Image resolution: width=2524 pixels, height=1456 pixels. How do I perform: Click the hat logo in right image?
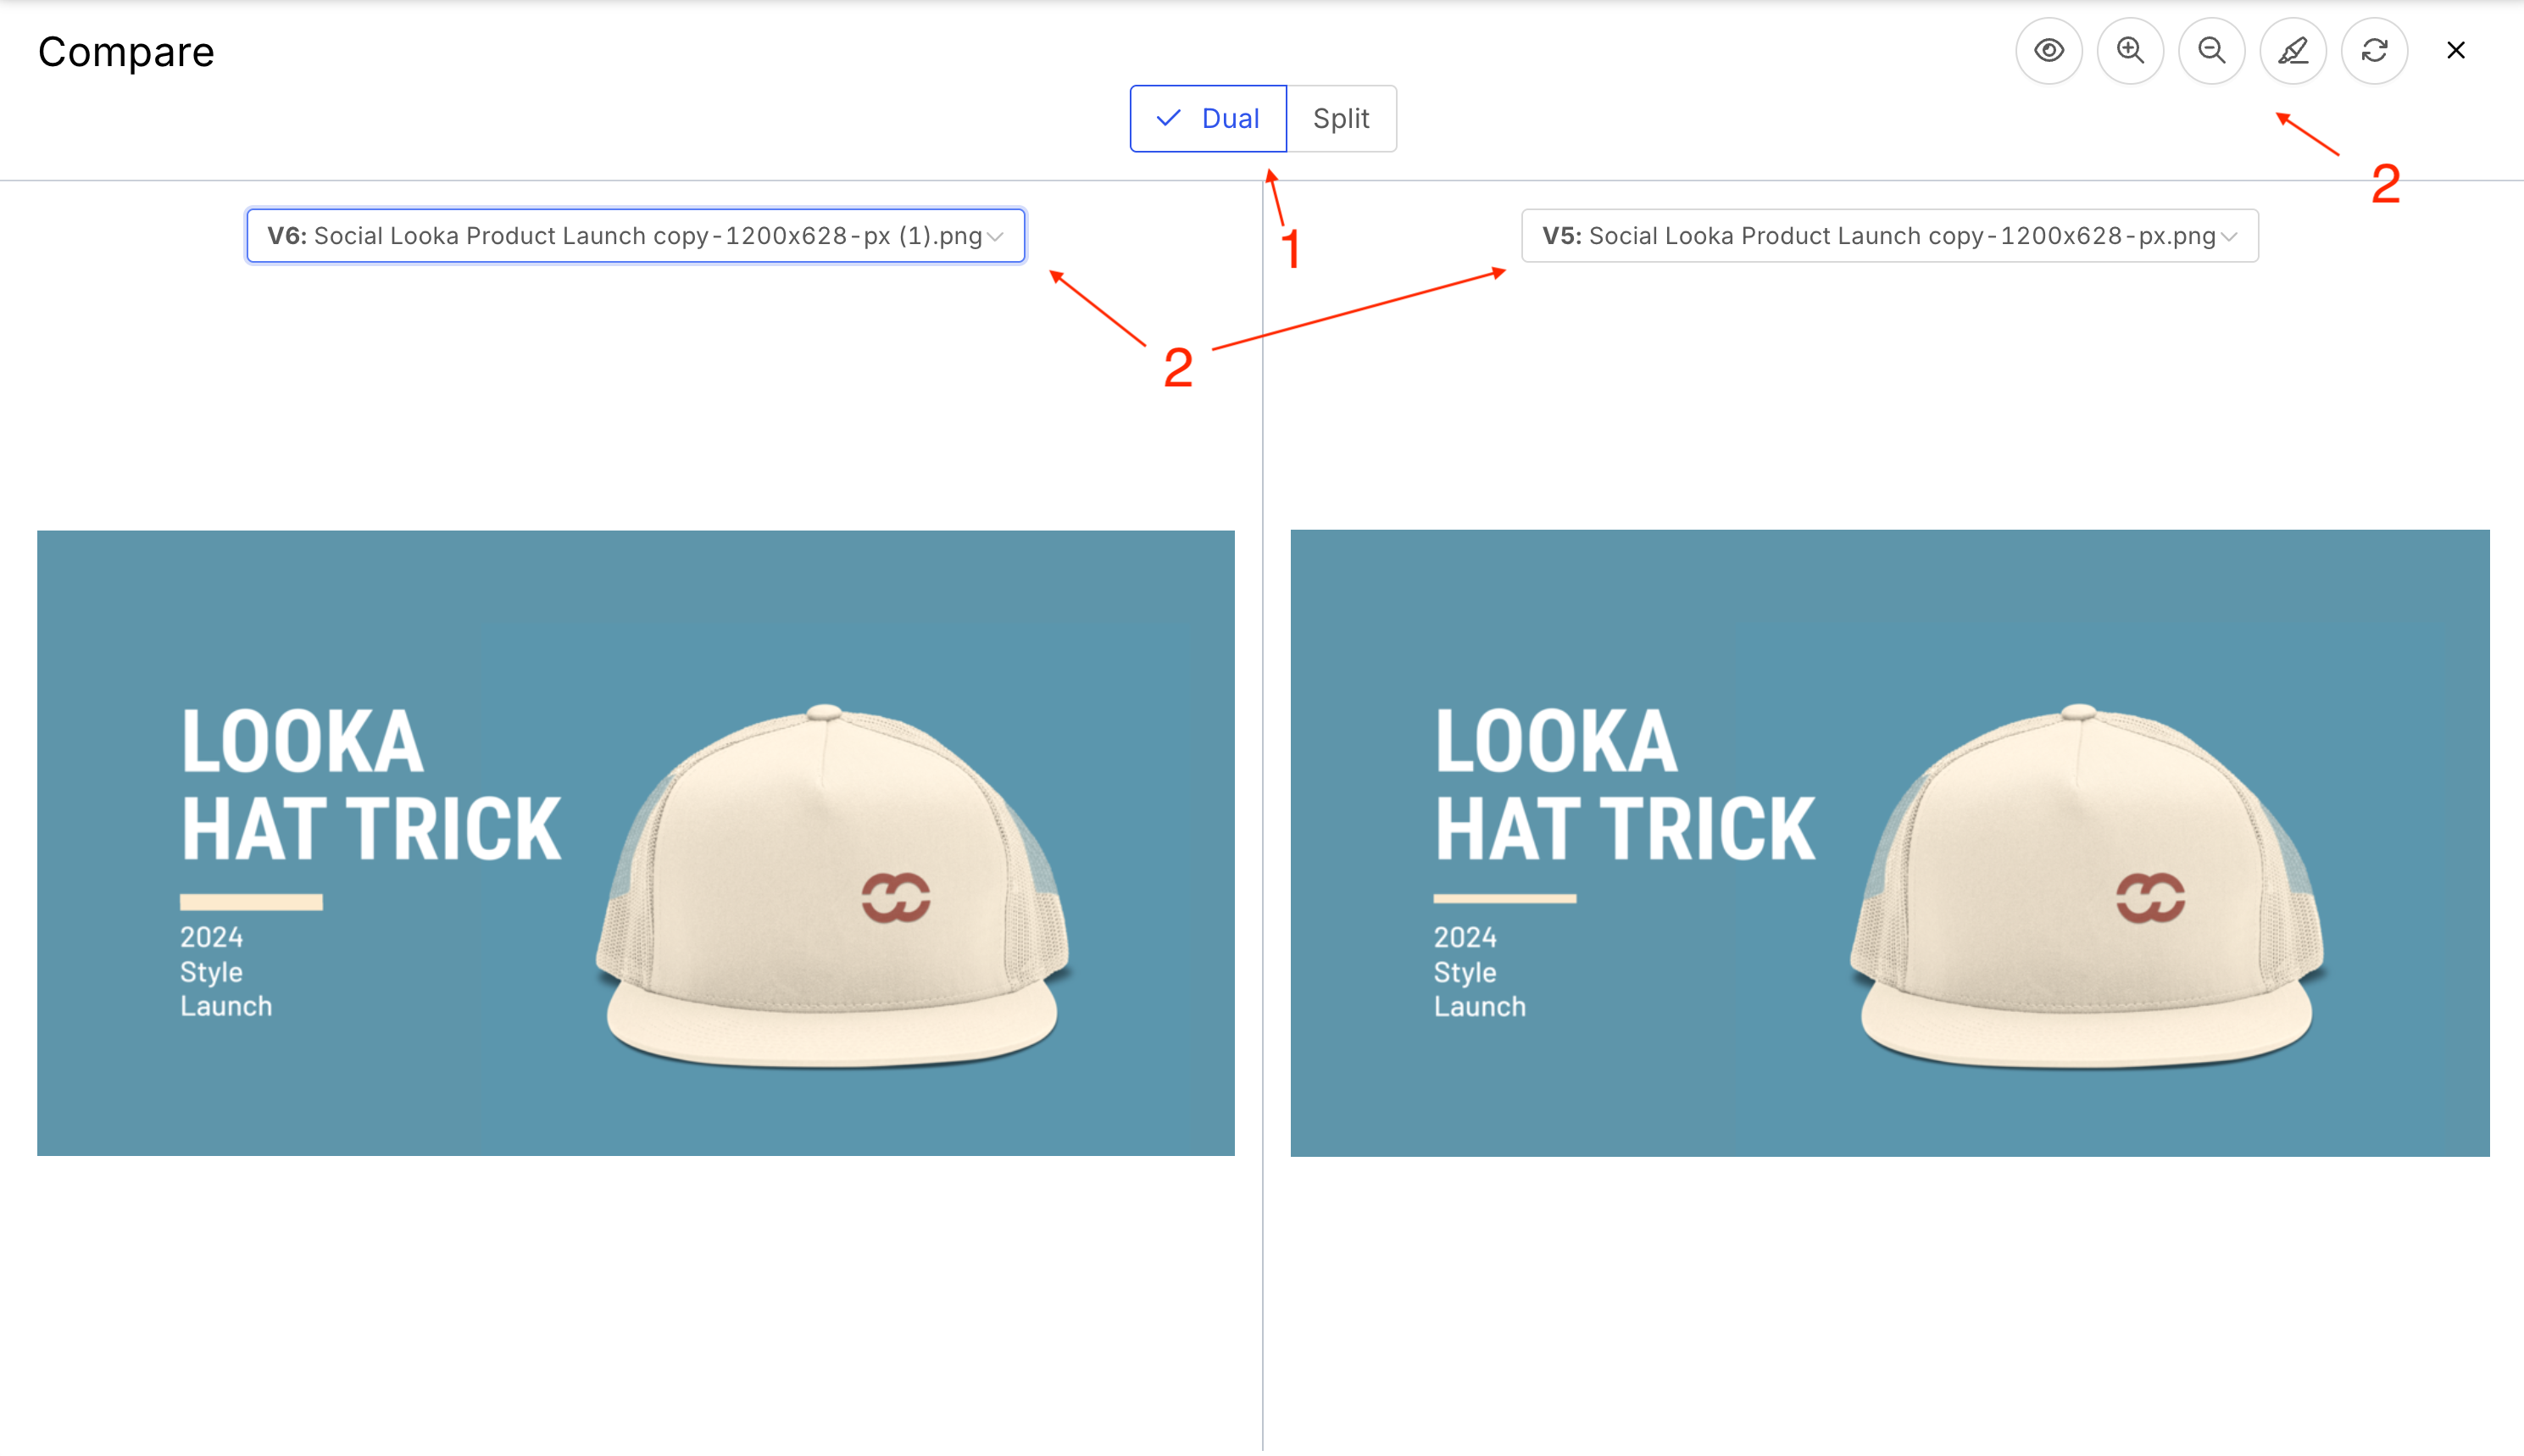coord(2150,896)
